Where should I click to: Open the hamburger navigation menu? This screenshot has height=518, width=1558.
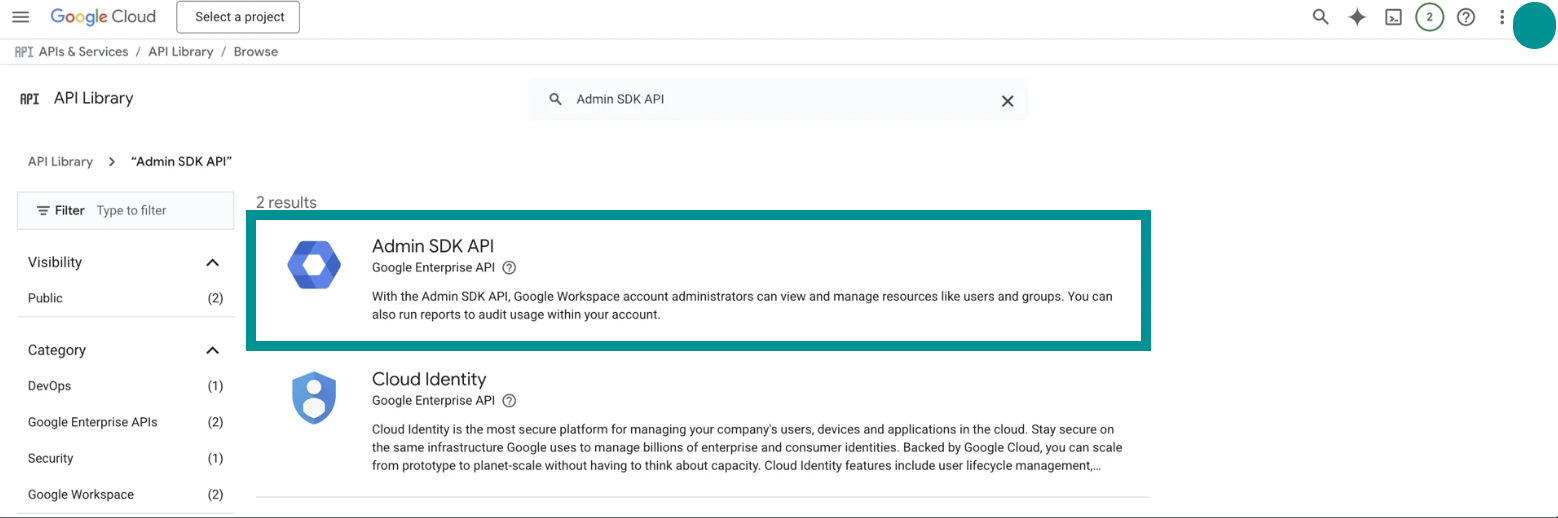20,17
